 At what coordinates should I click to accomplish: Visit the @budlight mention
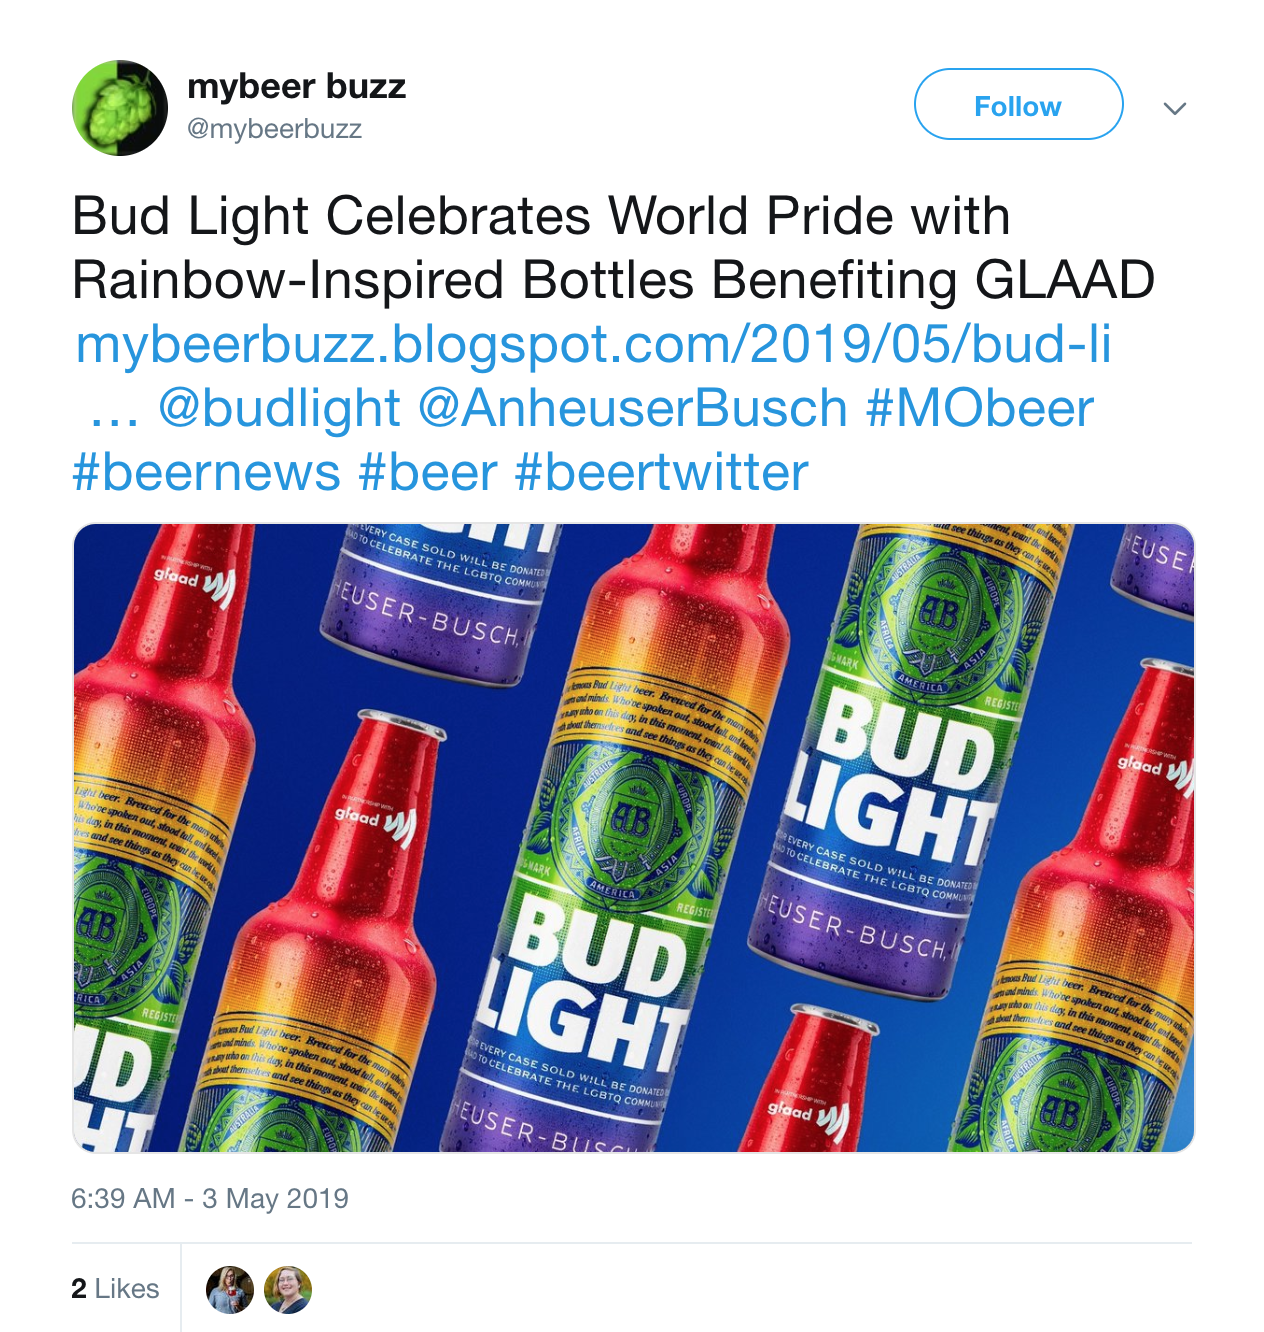279,408
